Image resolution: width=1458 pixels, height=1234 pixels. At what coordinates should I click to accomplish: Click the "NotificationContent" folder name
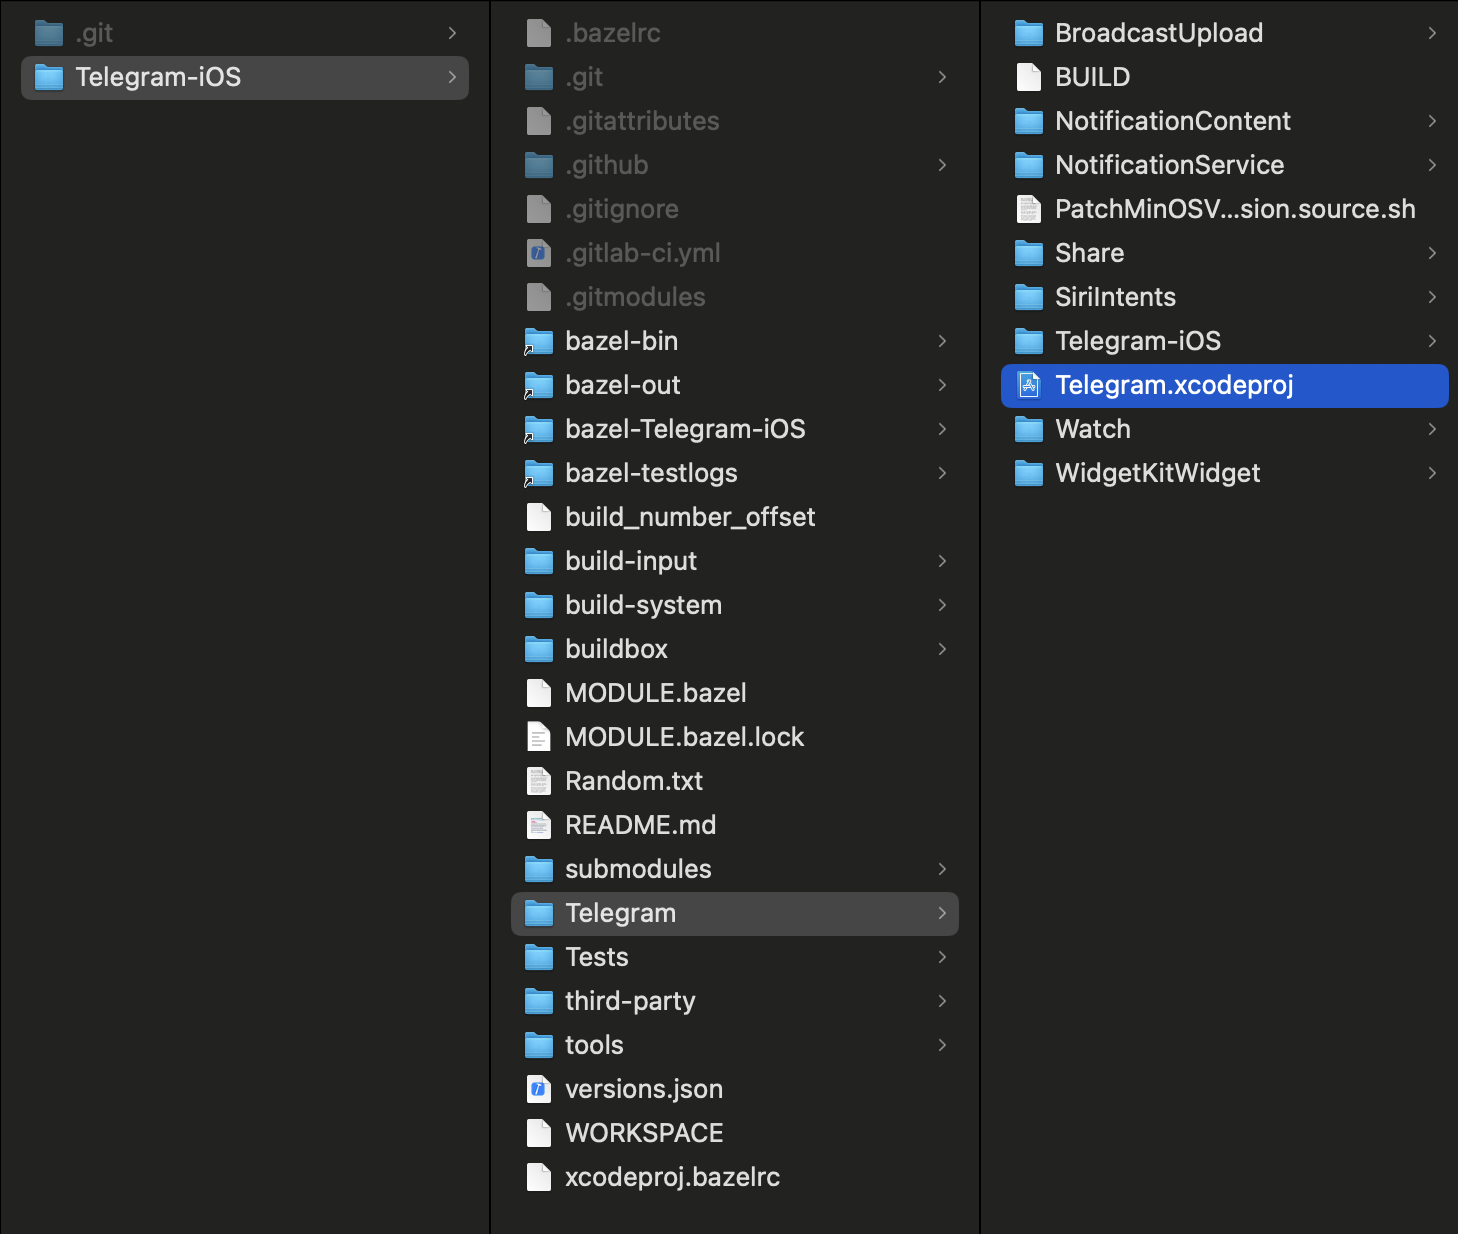(1173, 121)
